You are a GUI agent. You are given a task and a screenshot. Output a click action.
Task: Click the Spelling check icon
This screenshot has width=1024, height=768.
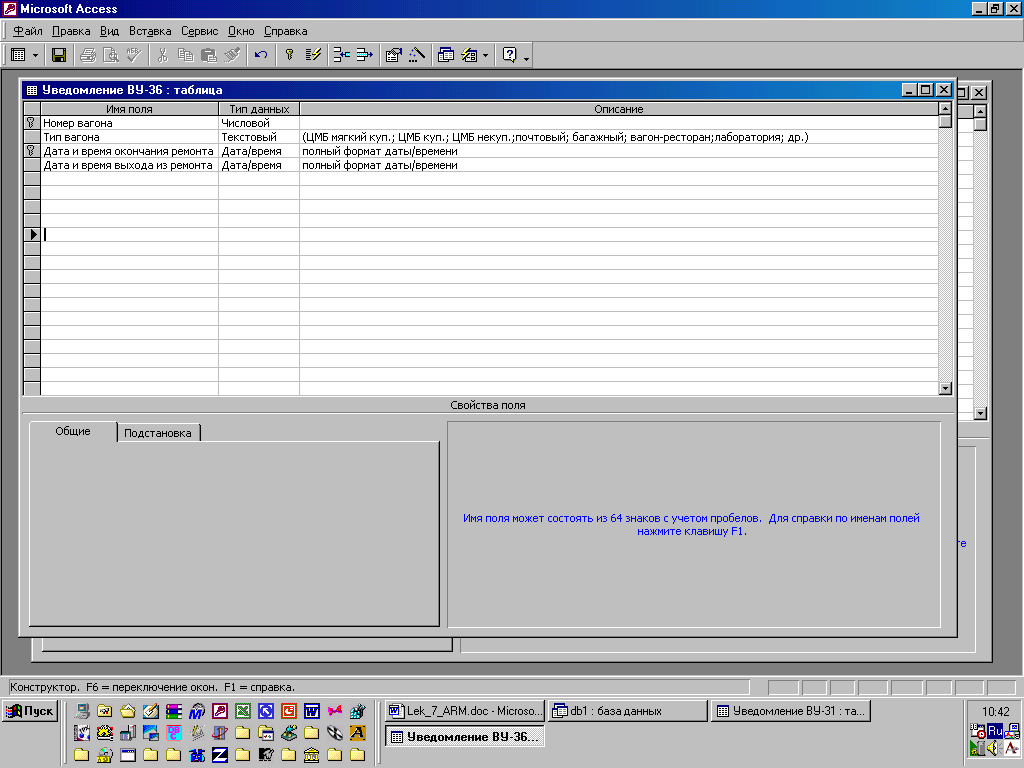pyautogui.click(x=135, y=56)
